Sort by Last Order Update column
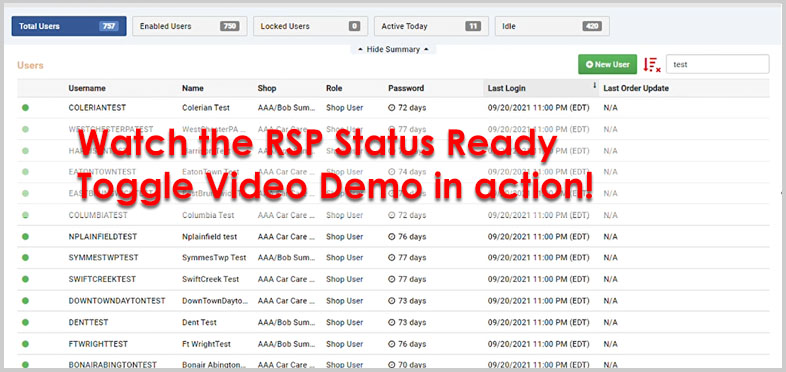 (x=636, y=88)
